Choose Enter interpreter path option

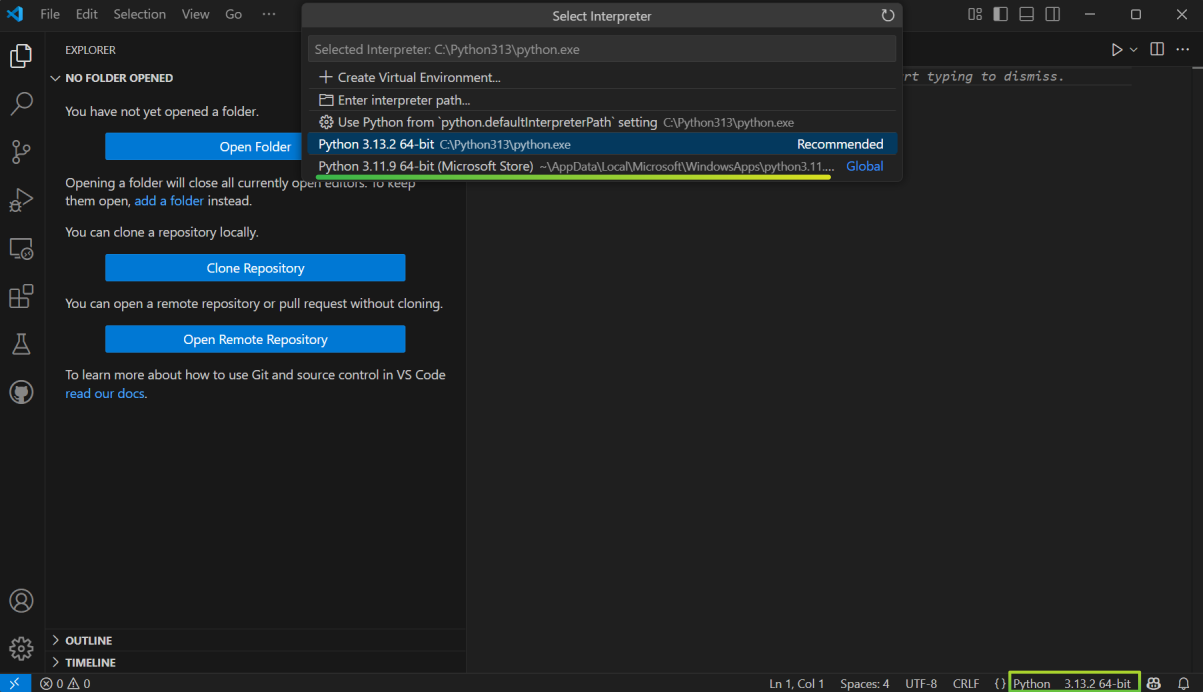click(602, 100)
